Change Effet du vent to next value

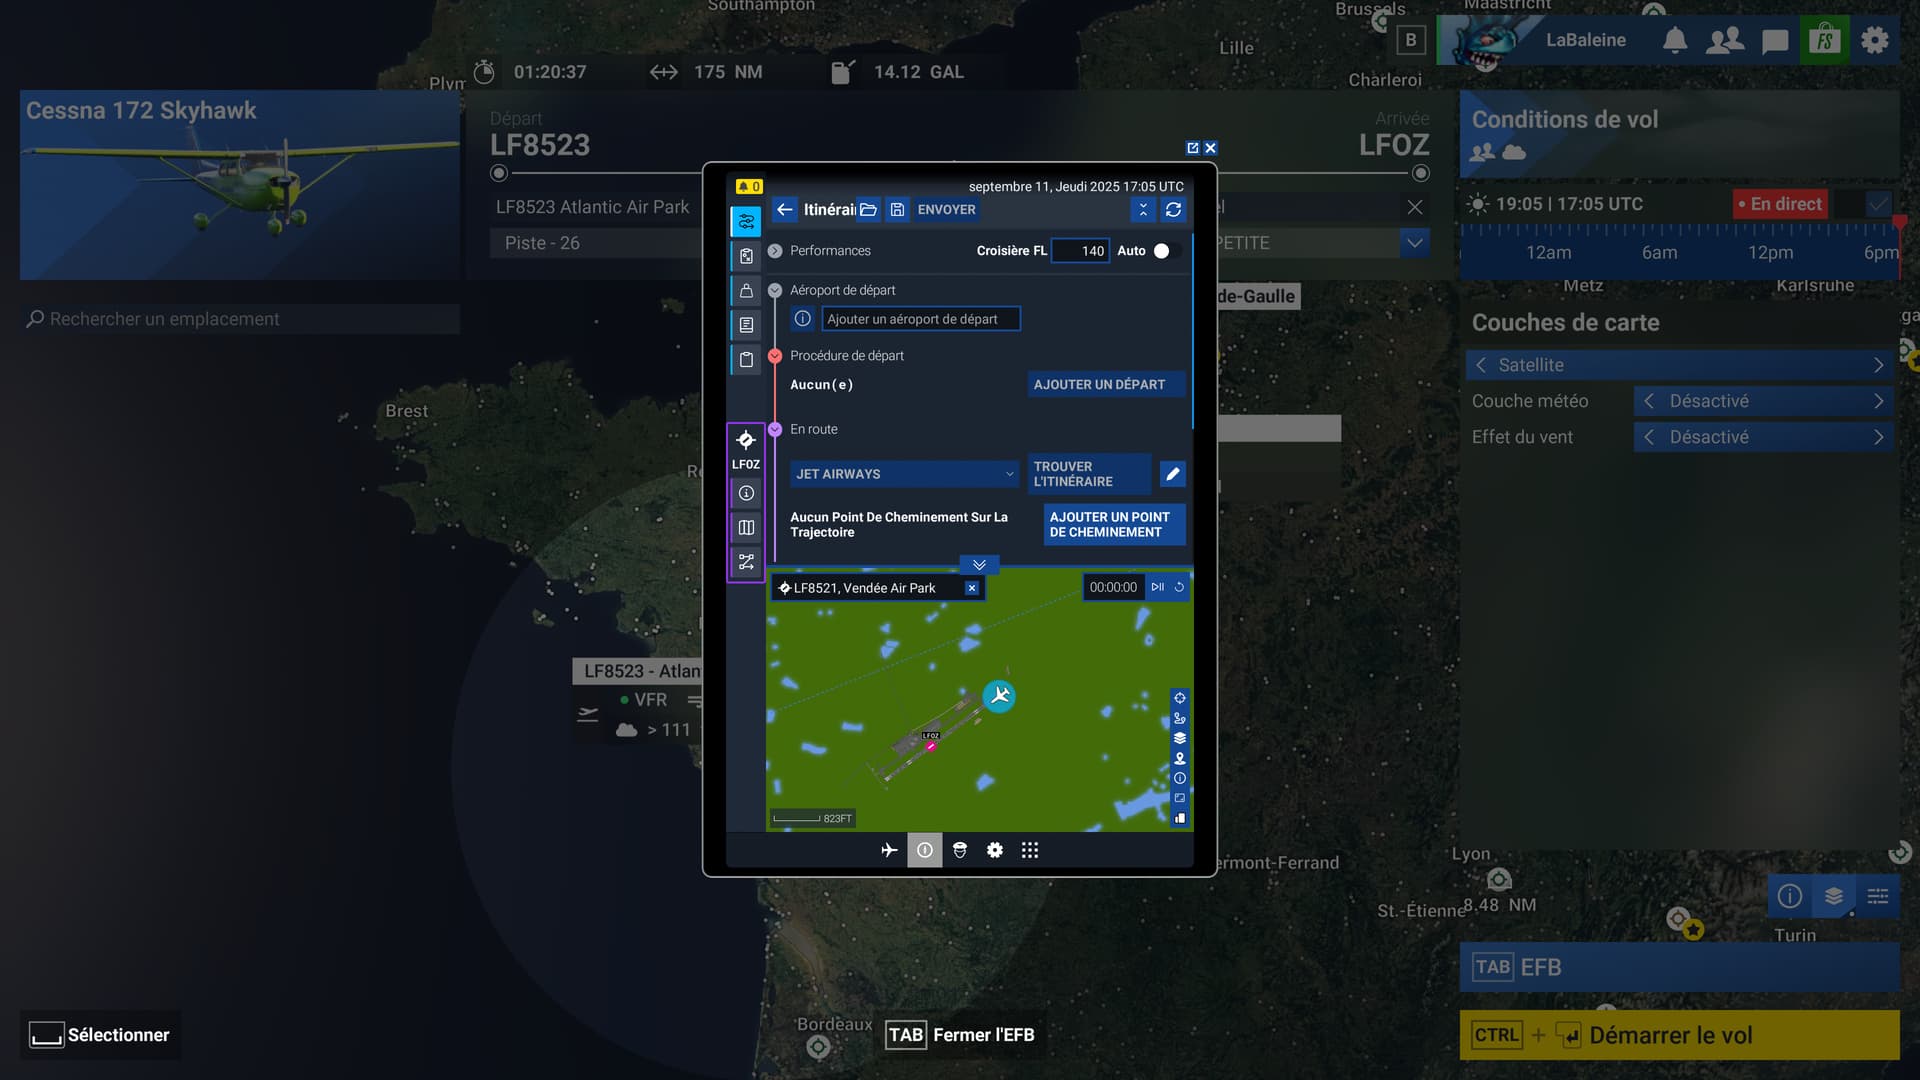(x=1878, y=438)
